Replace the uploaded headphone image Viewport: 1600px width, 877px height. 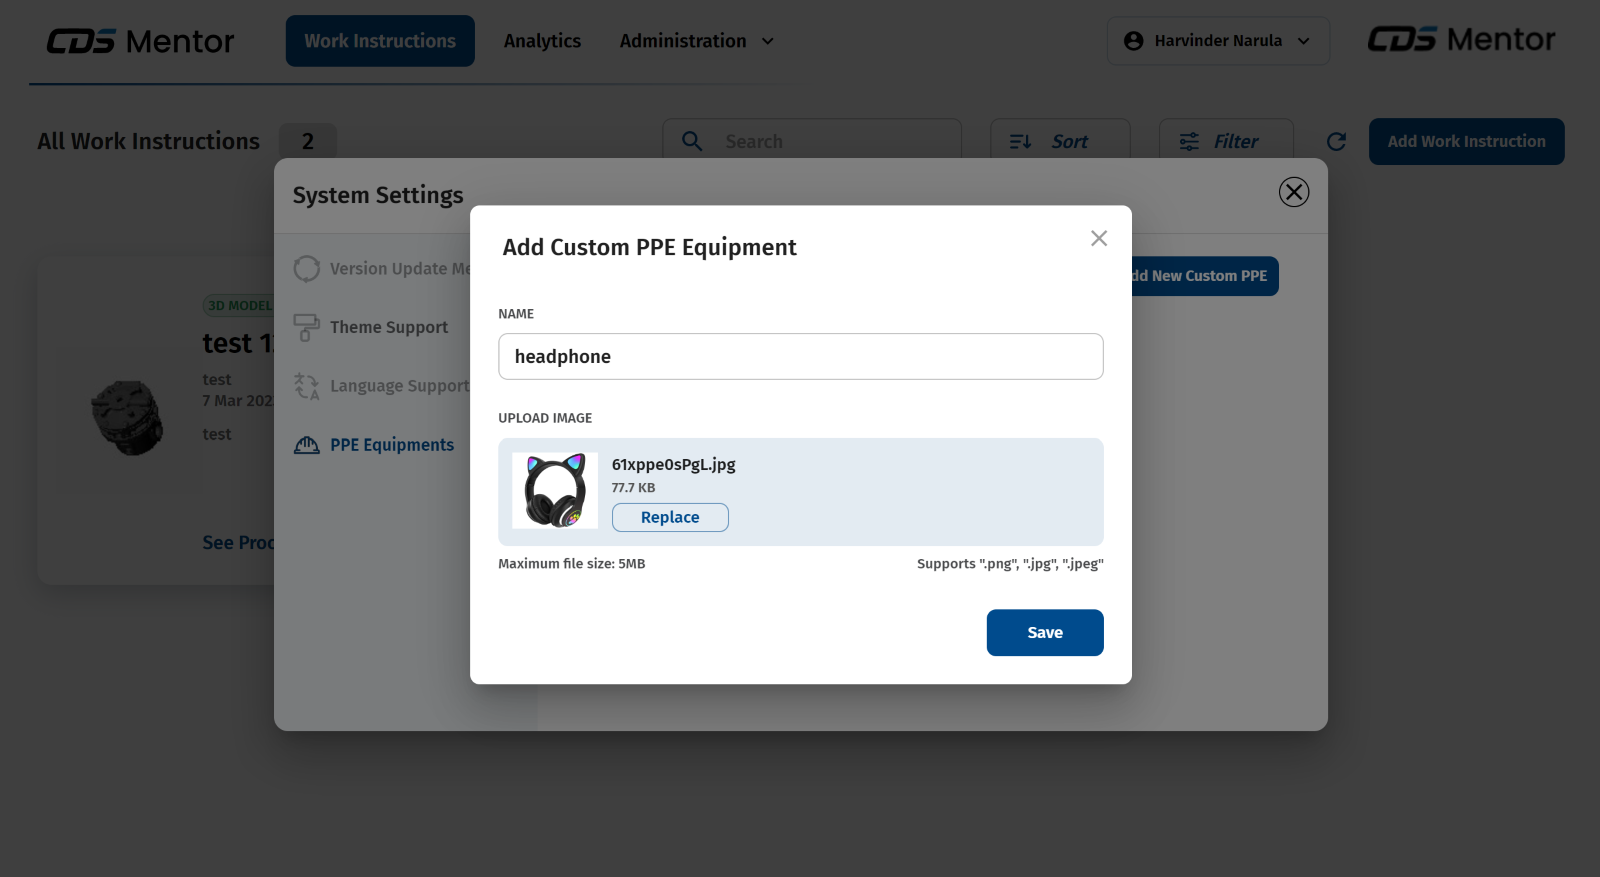[x=670, y=517]
